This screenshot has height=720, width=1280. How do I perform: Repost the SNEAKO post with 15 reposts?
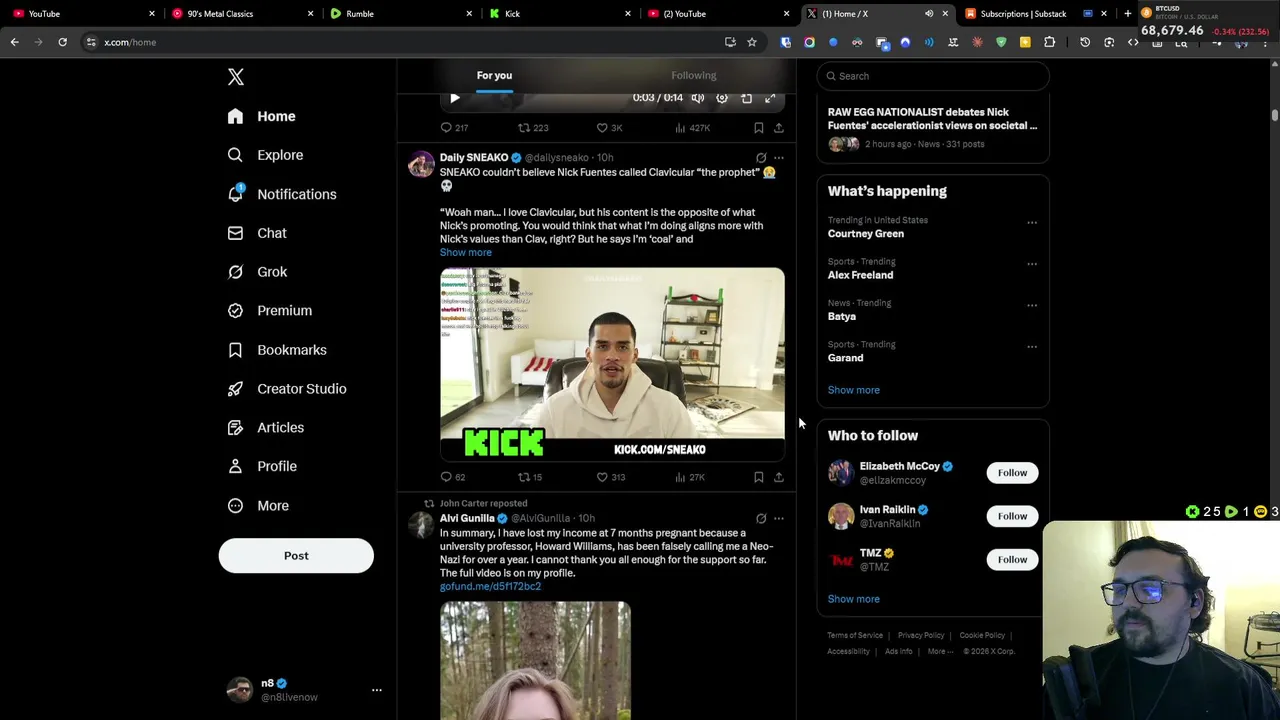530,477
